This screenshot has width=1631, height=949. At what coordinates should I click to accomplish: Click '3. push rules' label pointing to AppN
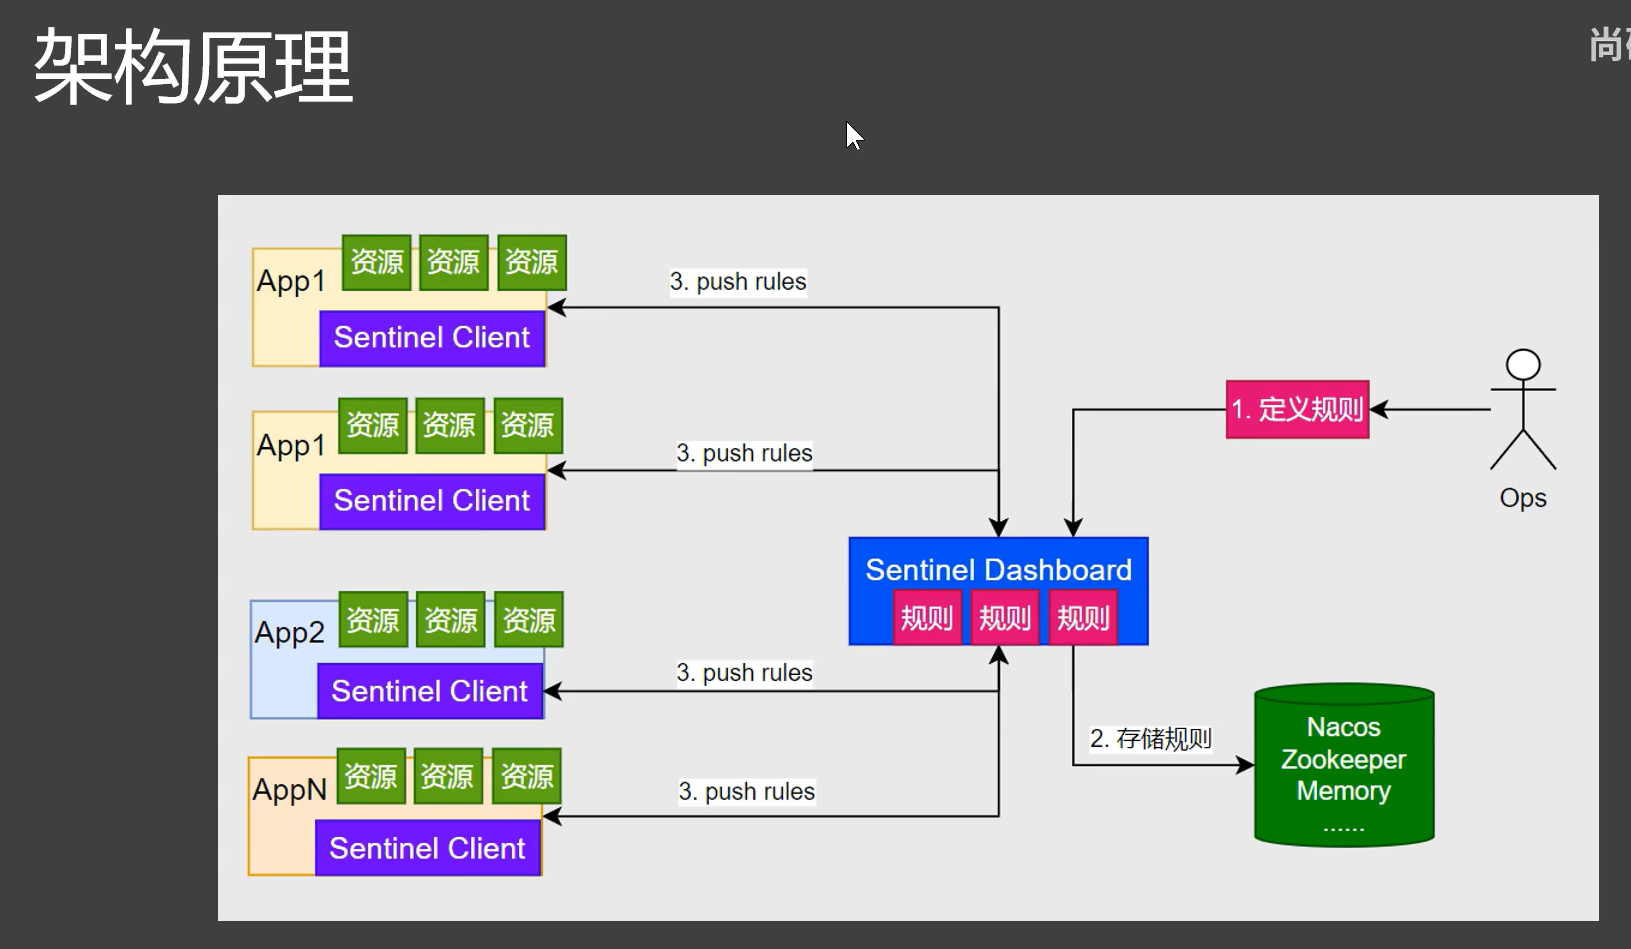(746, 792)
